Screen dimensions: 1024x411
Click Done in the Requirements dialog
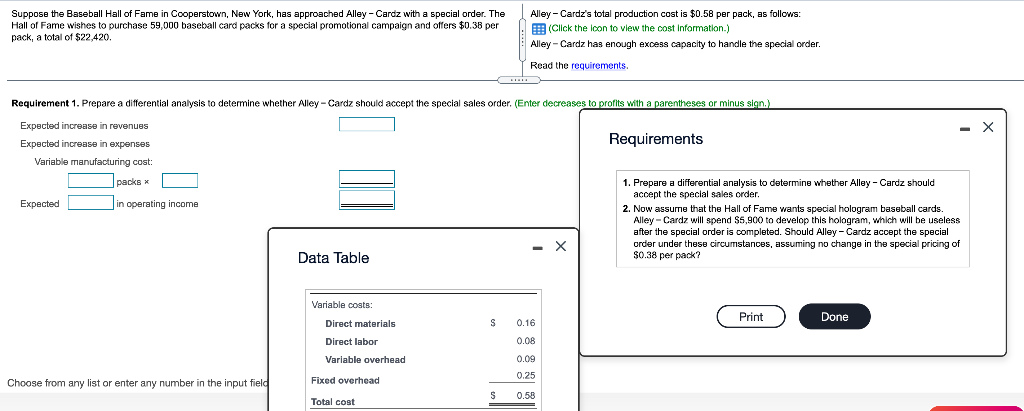pyautogui.click(x=835, y=317)
